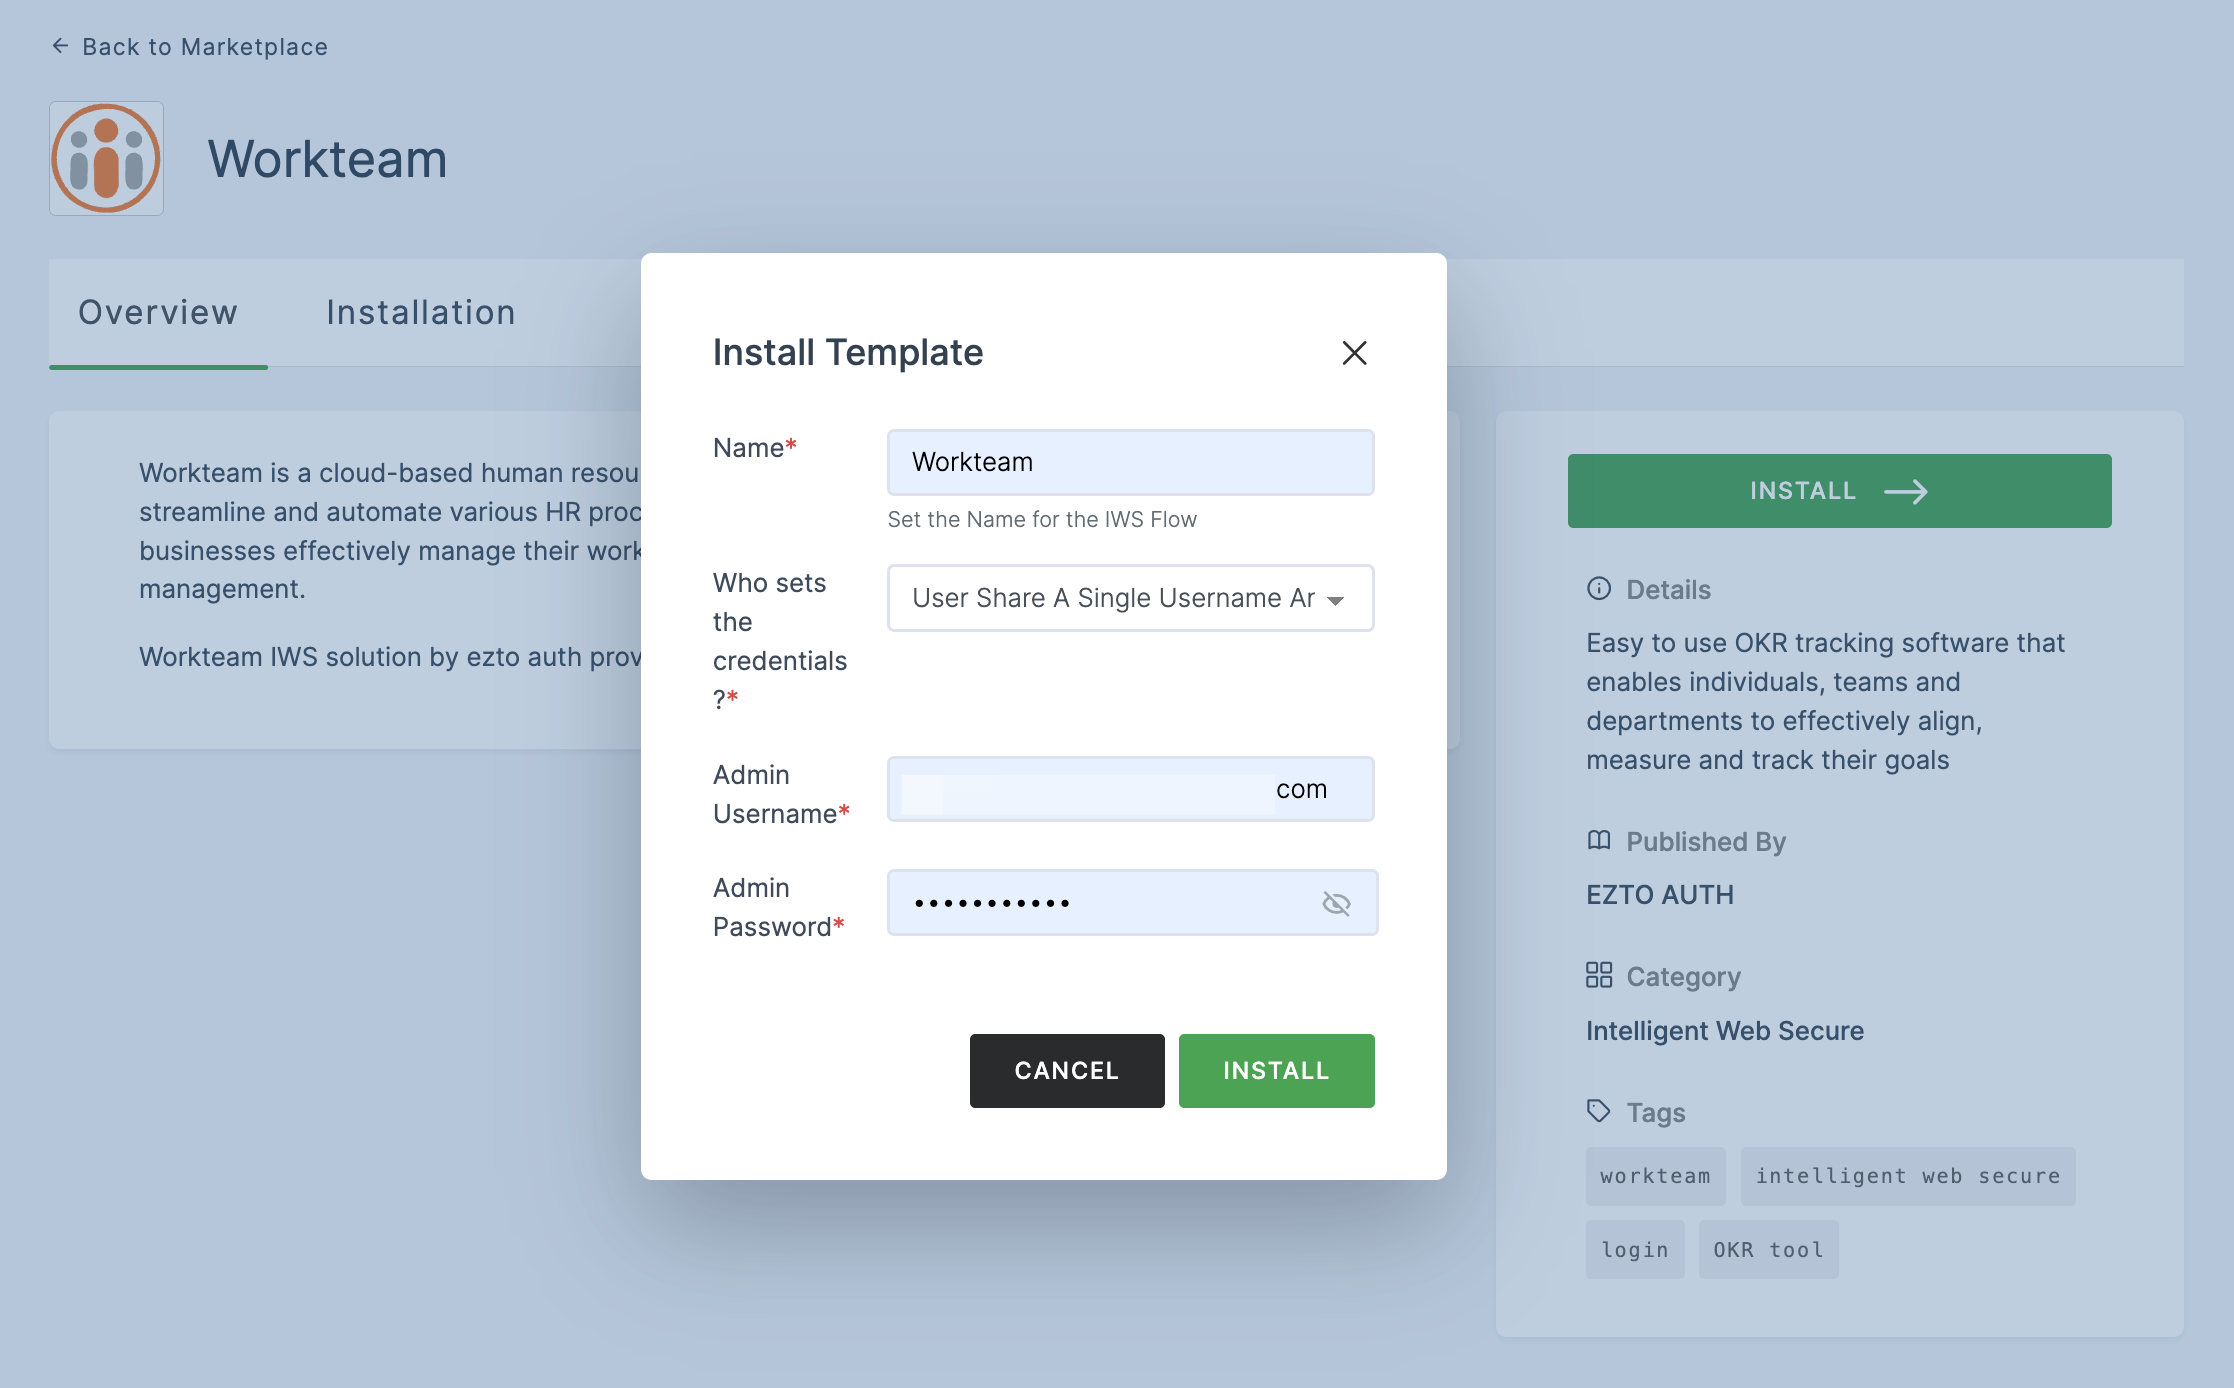
Task: Click the Workteam page heading
Action: (x=327, y=159)
